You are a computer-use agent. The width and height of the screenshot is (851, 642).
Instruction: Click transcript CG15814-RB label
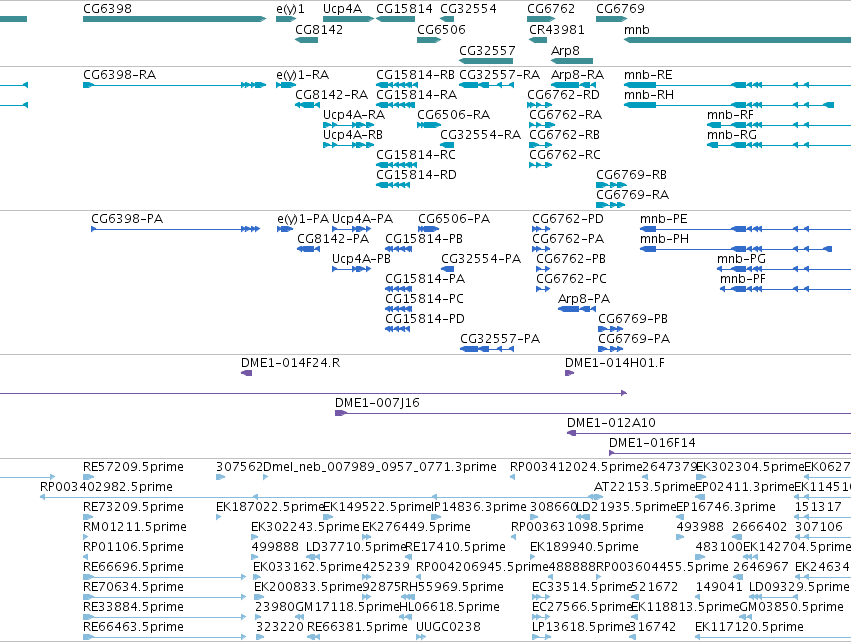pyautogui.click(x=415, y=74)
